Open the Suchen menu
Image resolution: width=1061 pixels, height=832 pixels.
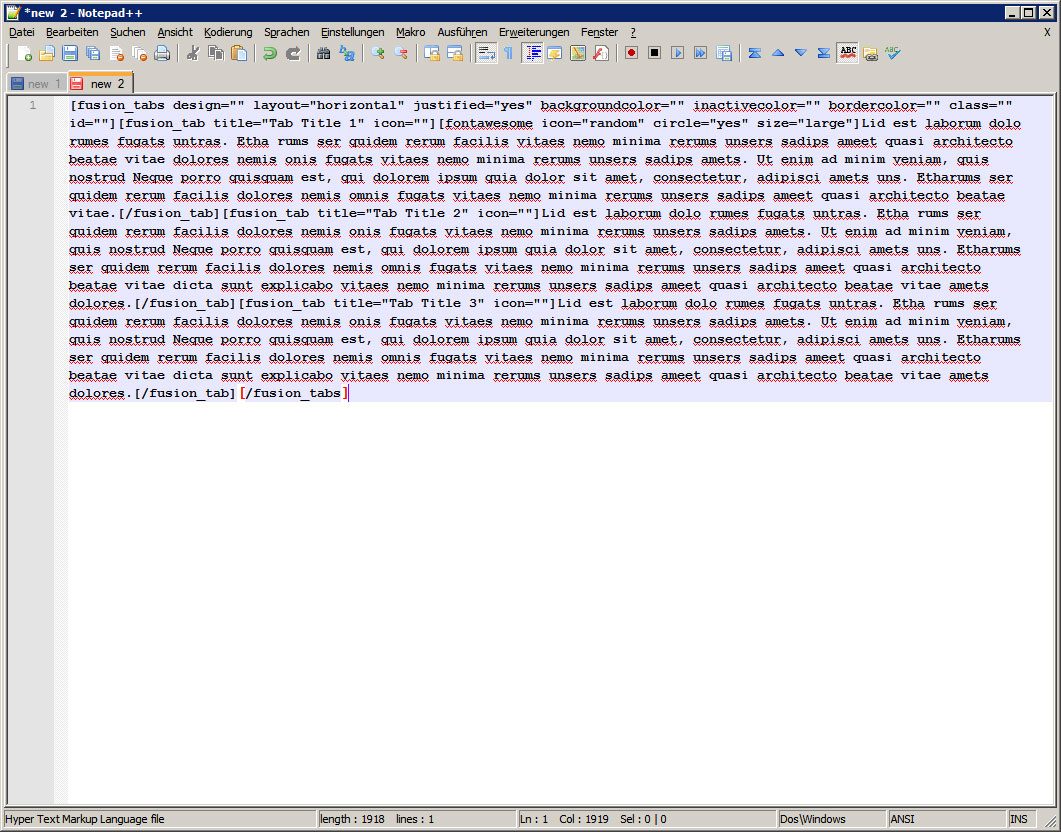point(128,32)
